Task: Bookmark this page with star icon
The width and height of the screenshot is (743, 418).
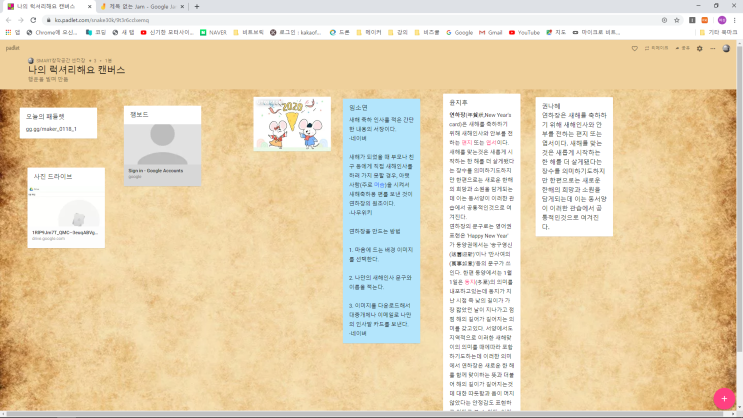Action: click(677, 20)
